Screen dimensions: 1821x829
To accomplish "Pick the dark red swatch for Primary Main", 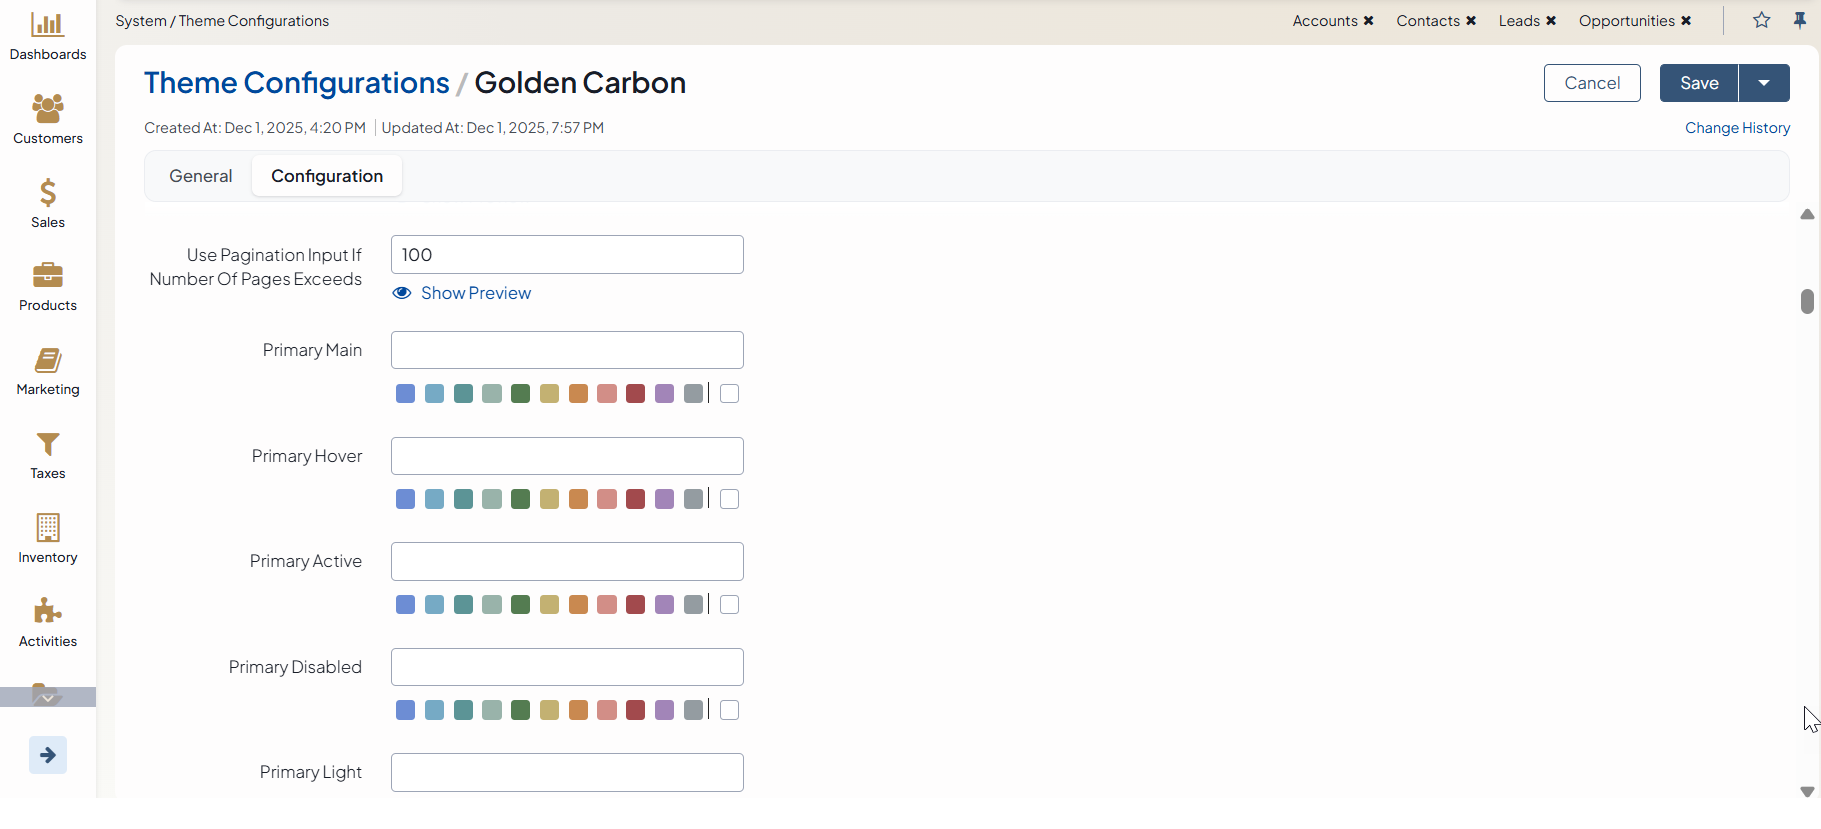I will coord(635,394).
